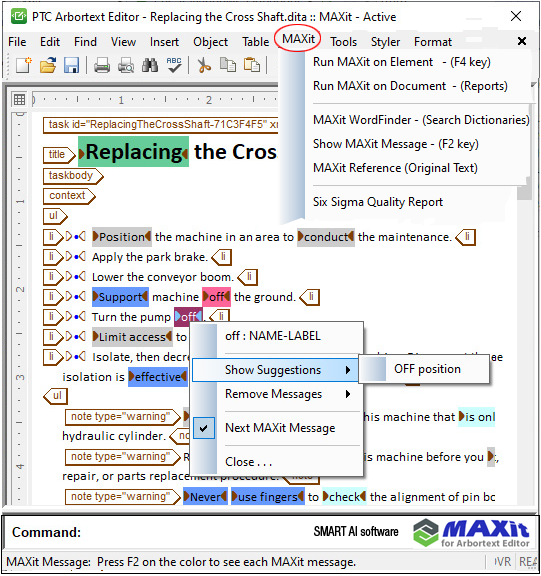The image size is (541, 576).
Task: Pick the OFF position suggestion
Action: (x=427, y=369)
